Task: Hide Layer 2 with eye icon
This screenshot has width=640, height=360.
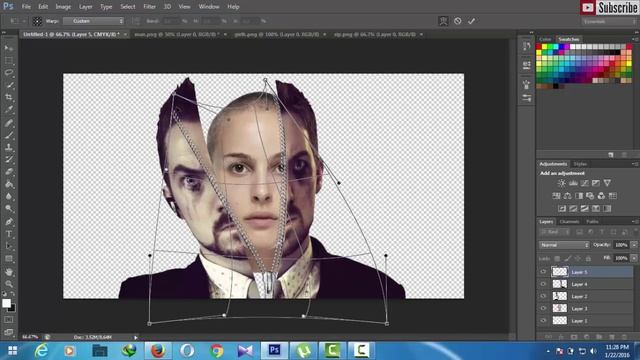Action: coord(543,296)
